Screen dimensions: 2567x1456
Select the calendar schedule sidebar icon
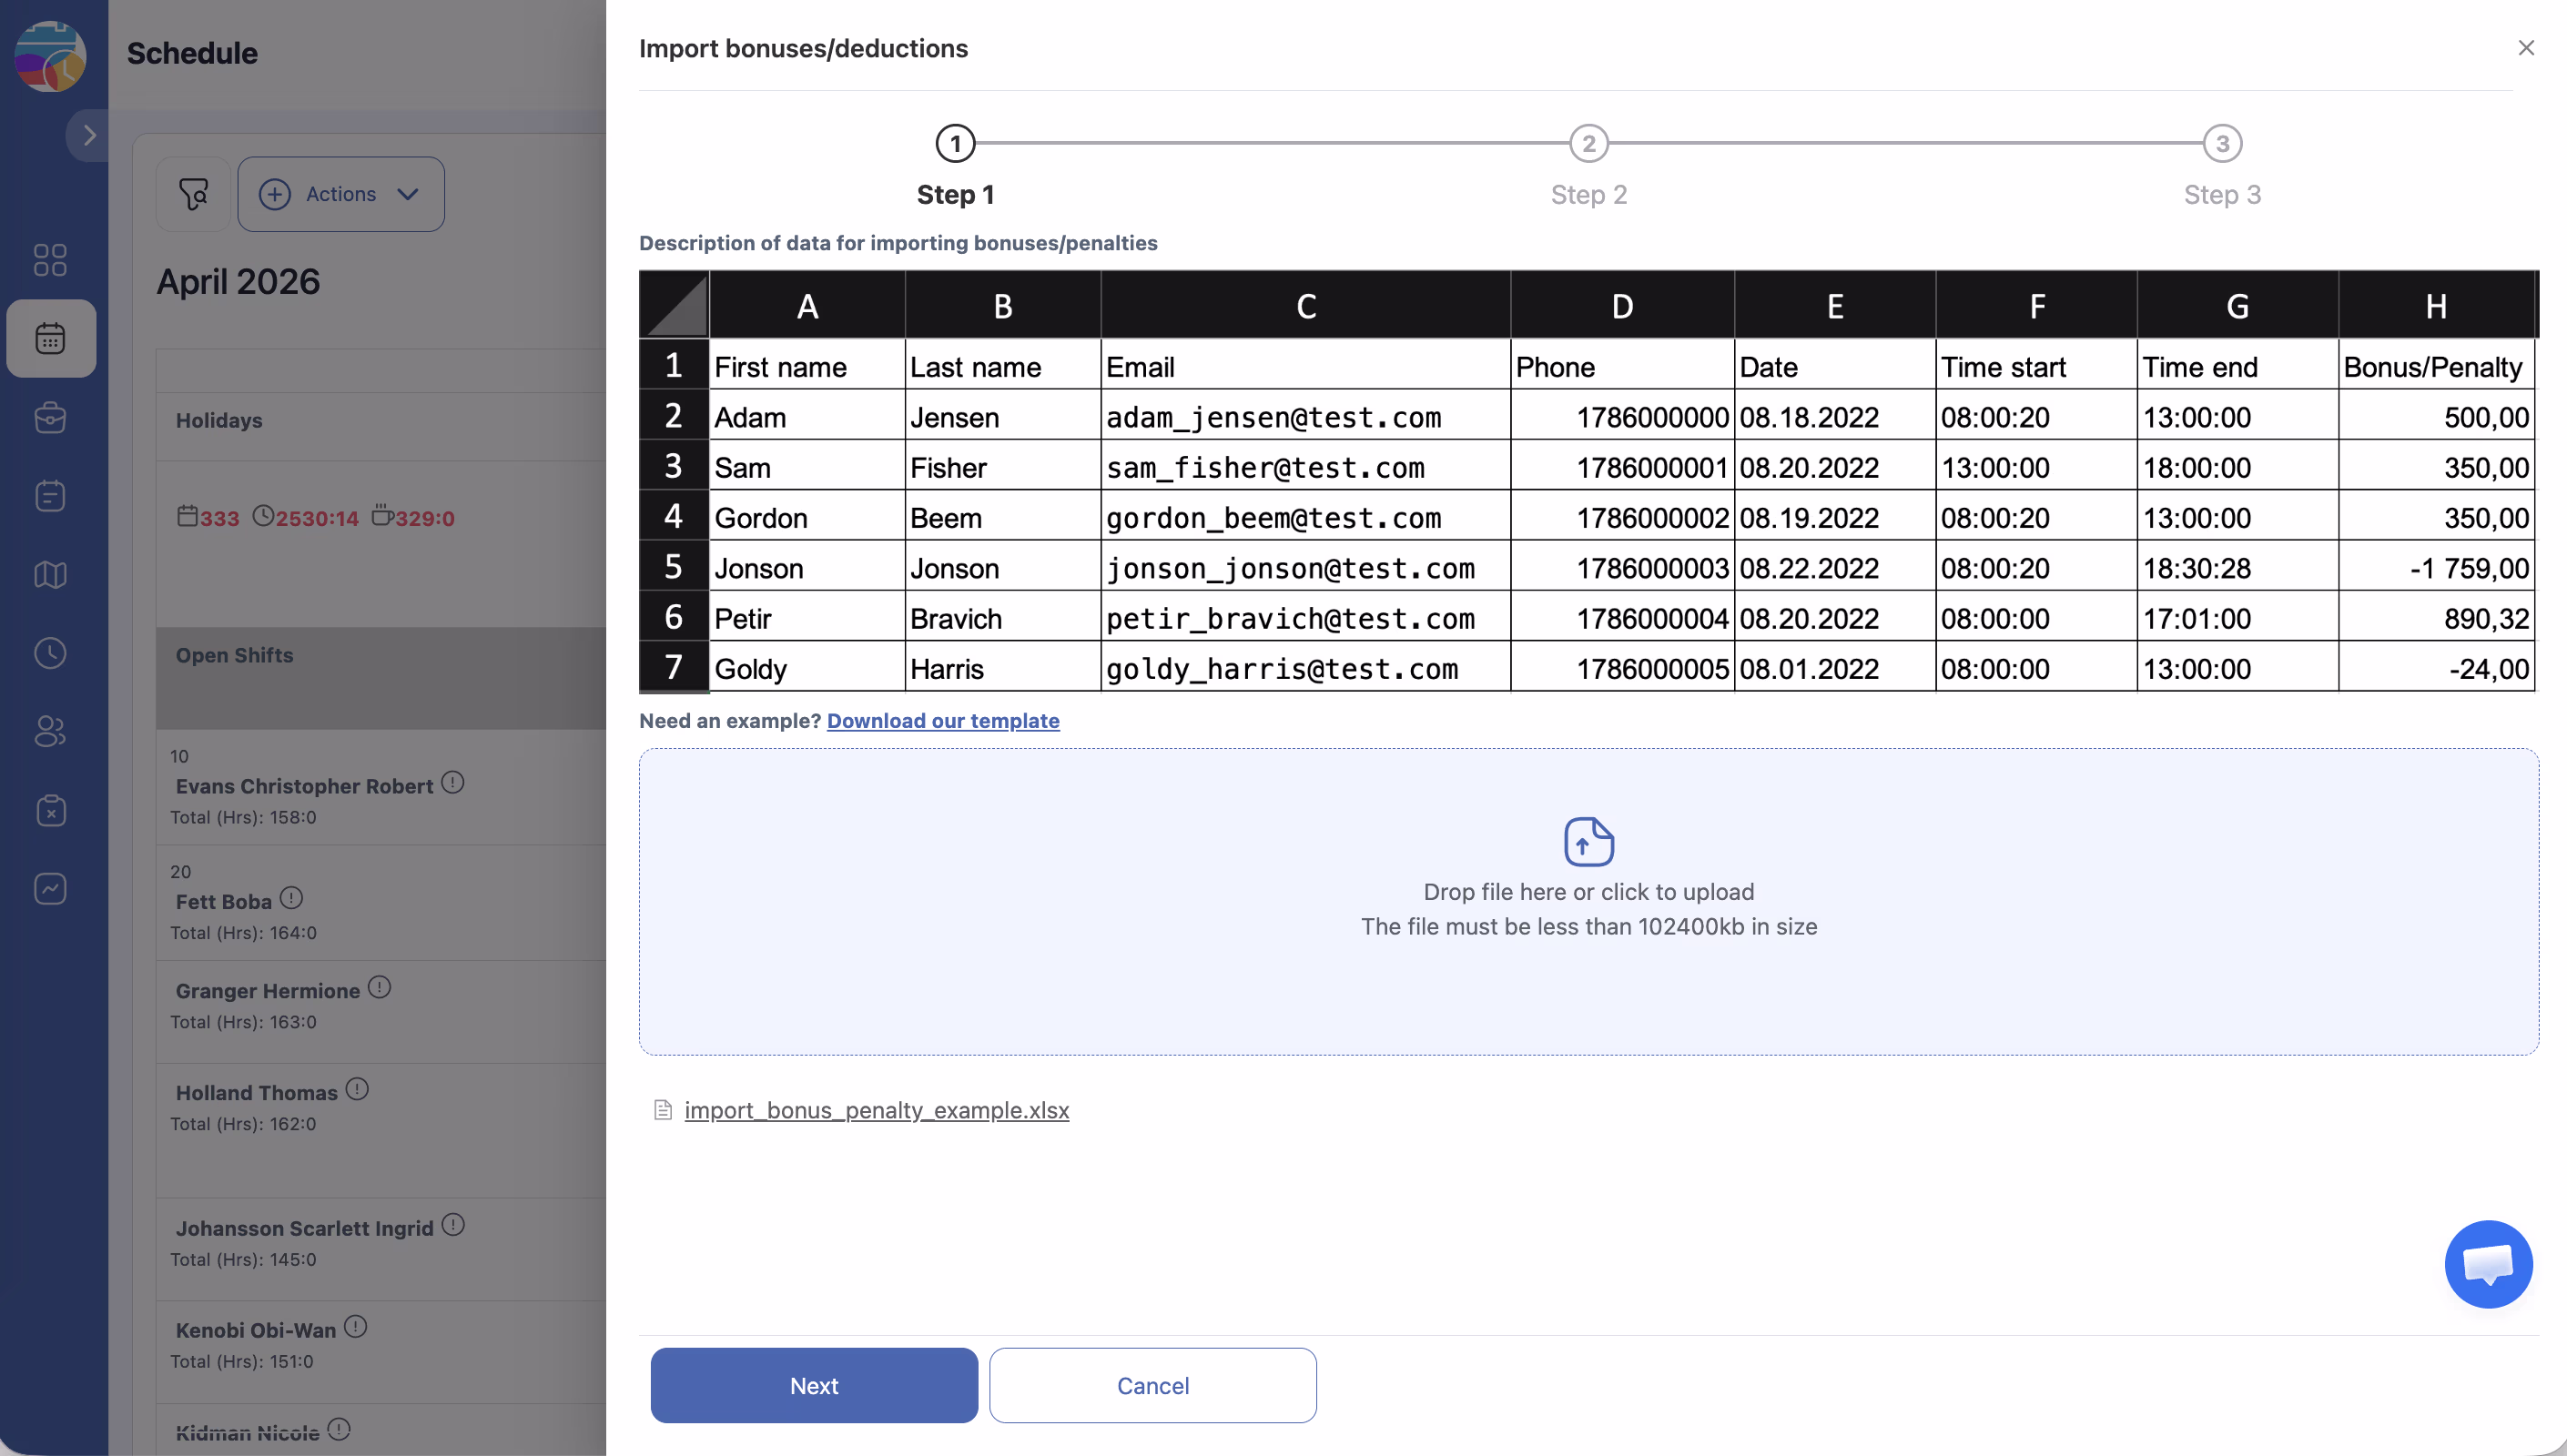tap(50, 338)
